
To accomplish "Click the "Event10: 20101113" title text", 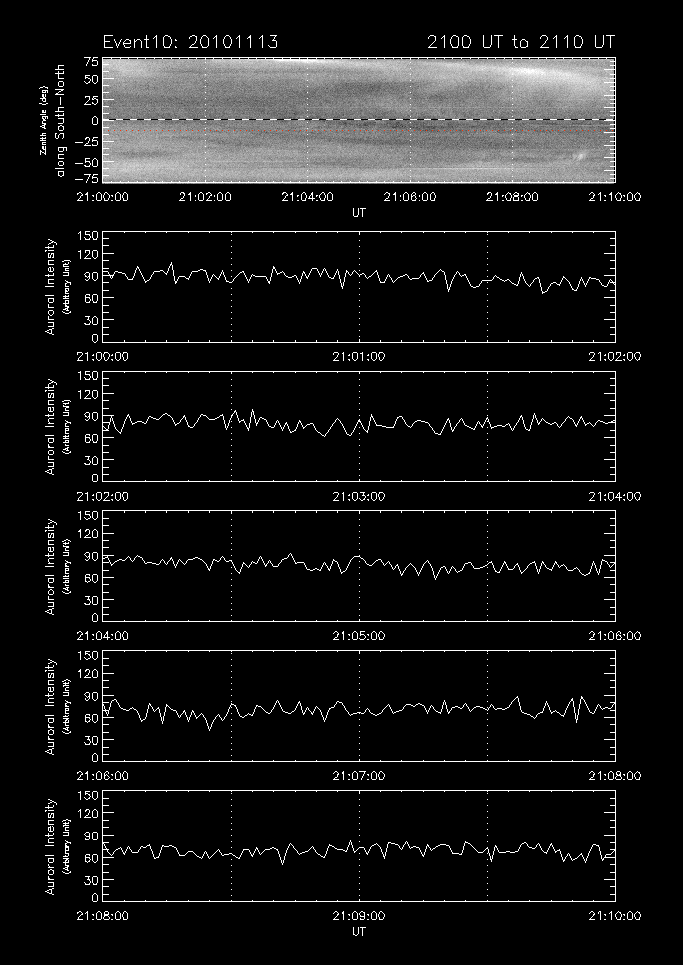I will (190, 42).
